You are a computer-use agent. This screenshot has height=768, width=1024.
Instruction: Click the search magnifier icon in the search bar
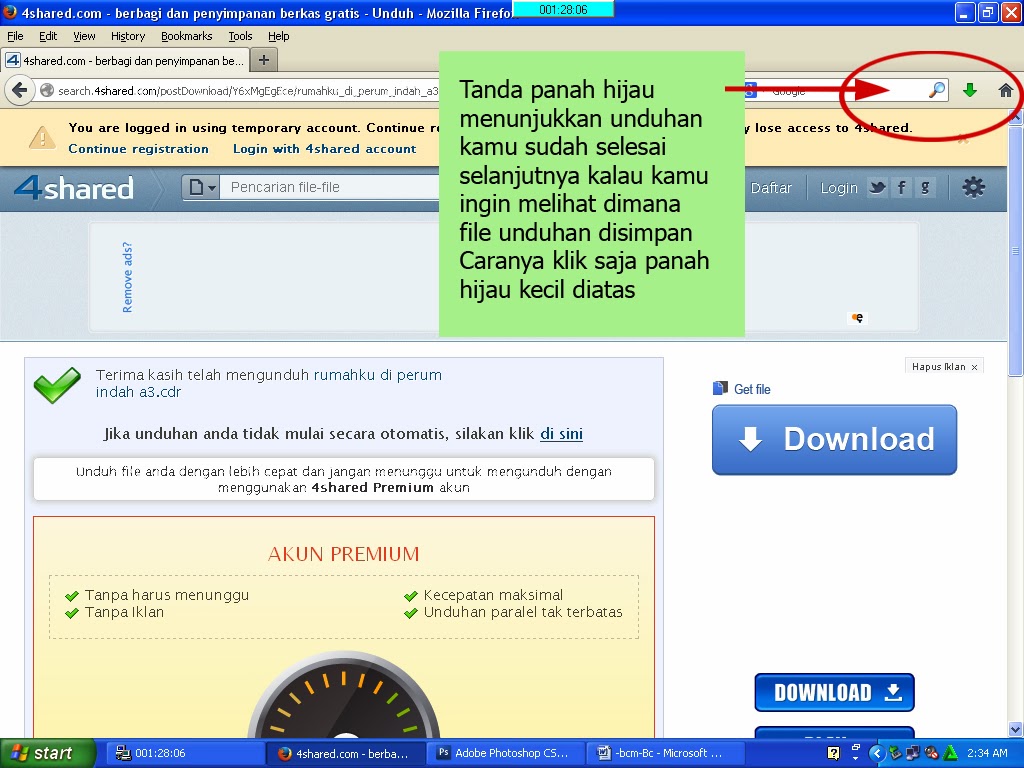tap(937, 89)
